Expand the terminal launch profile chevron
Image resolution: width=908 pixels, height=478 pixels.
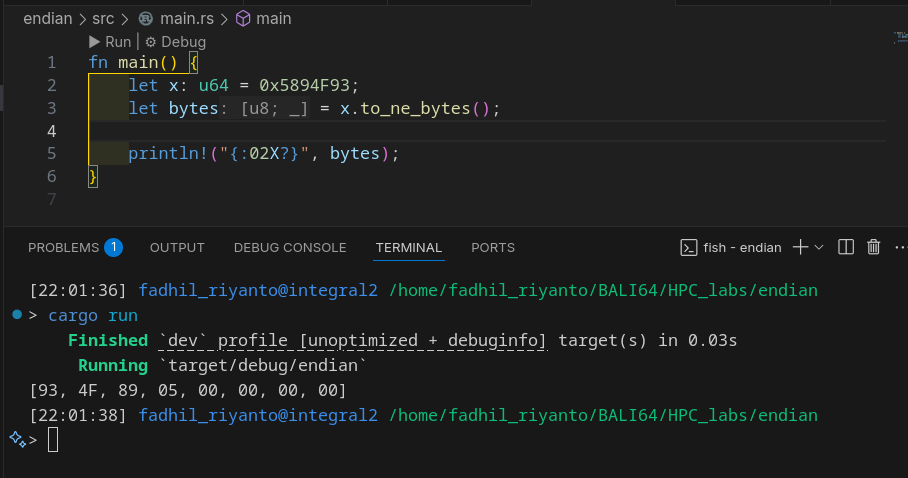[x=819, y=247]
